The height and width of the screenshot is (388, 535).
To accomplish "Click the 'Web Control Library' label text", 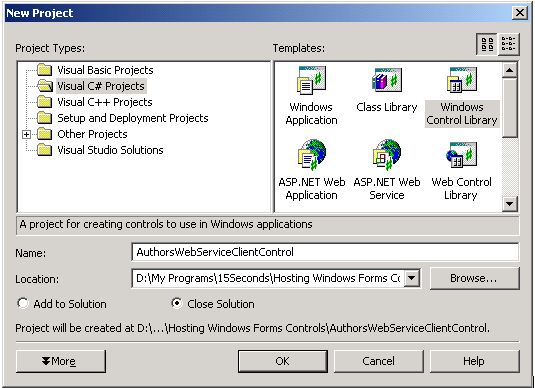I will [461, 188].
